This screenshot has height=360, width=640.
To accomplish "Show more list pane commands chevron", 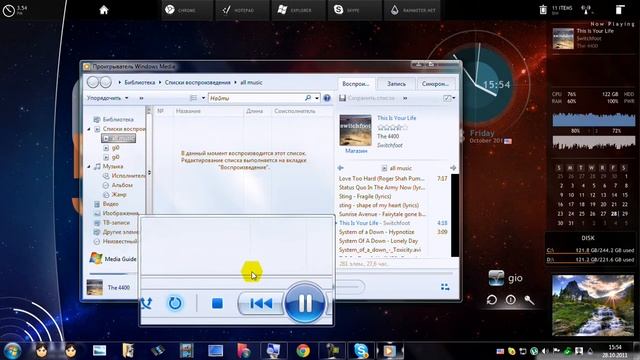I will (405, 98).
